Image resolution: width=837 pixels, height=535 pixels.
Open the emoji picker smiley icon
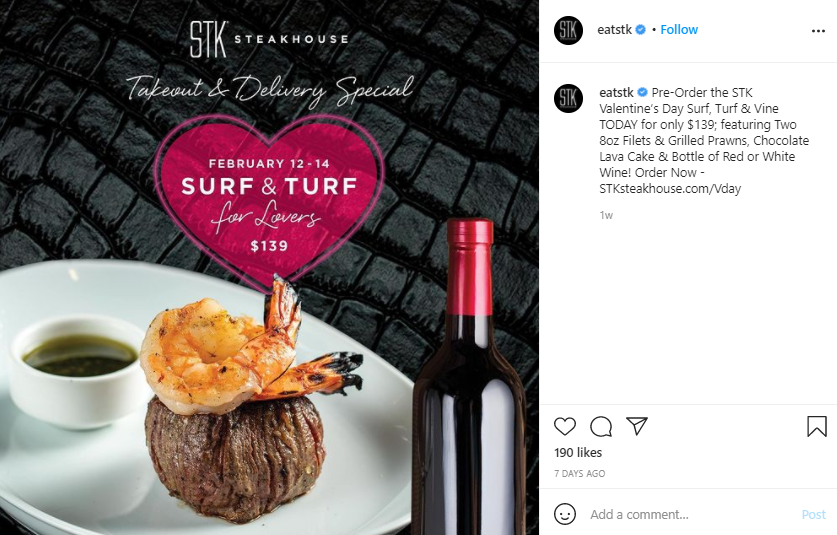(565, 514)
